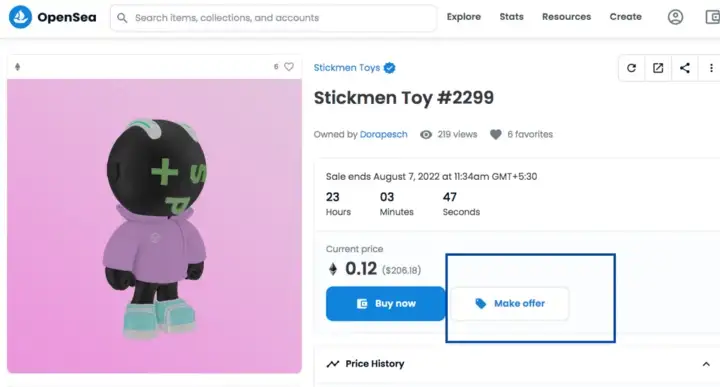The height and width of the screenshot is (387, 720).
Task: Favorite the item with the heart outline
Action: click(x=289, y=67)
